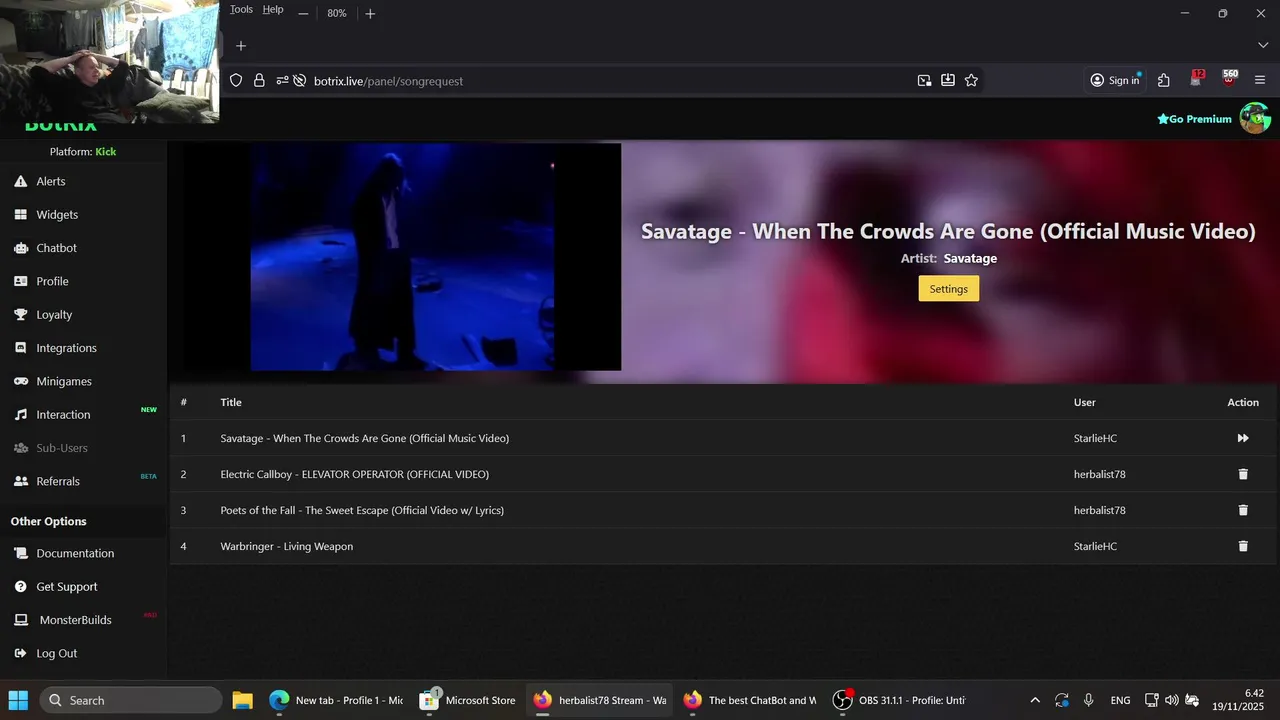Select Warbringer - Living Weapon title
The width and height of the screenshot is (1280, 720).
(x=287, y=546)
